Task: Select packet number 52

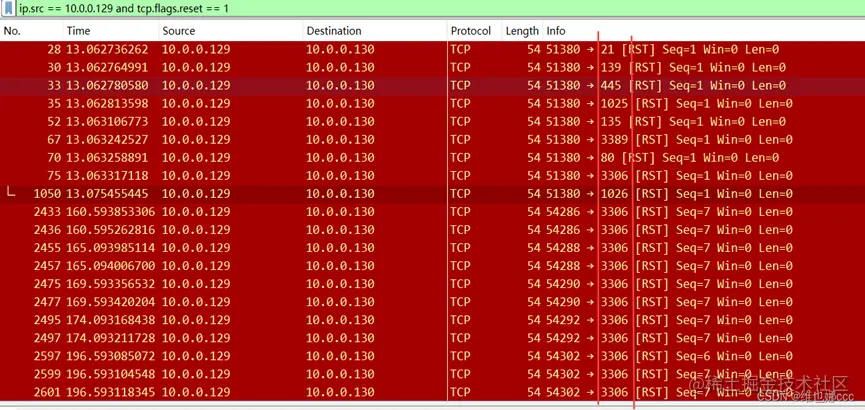Action: click(x=432, y=121)
